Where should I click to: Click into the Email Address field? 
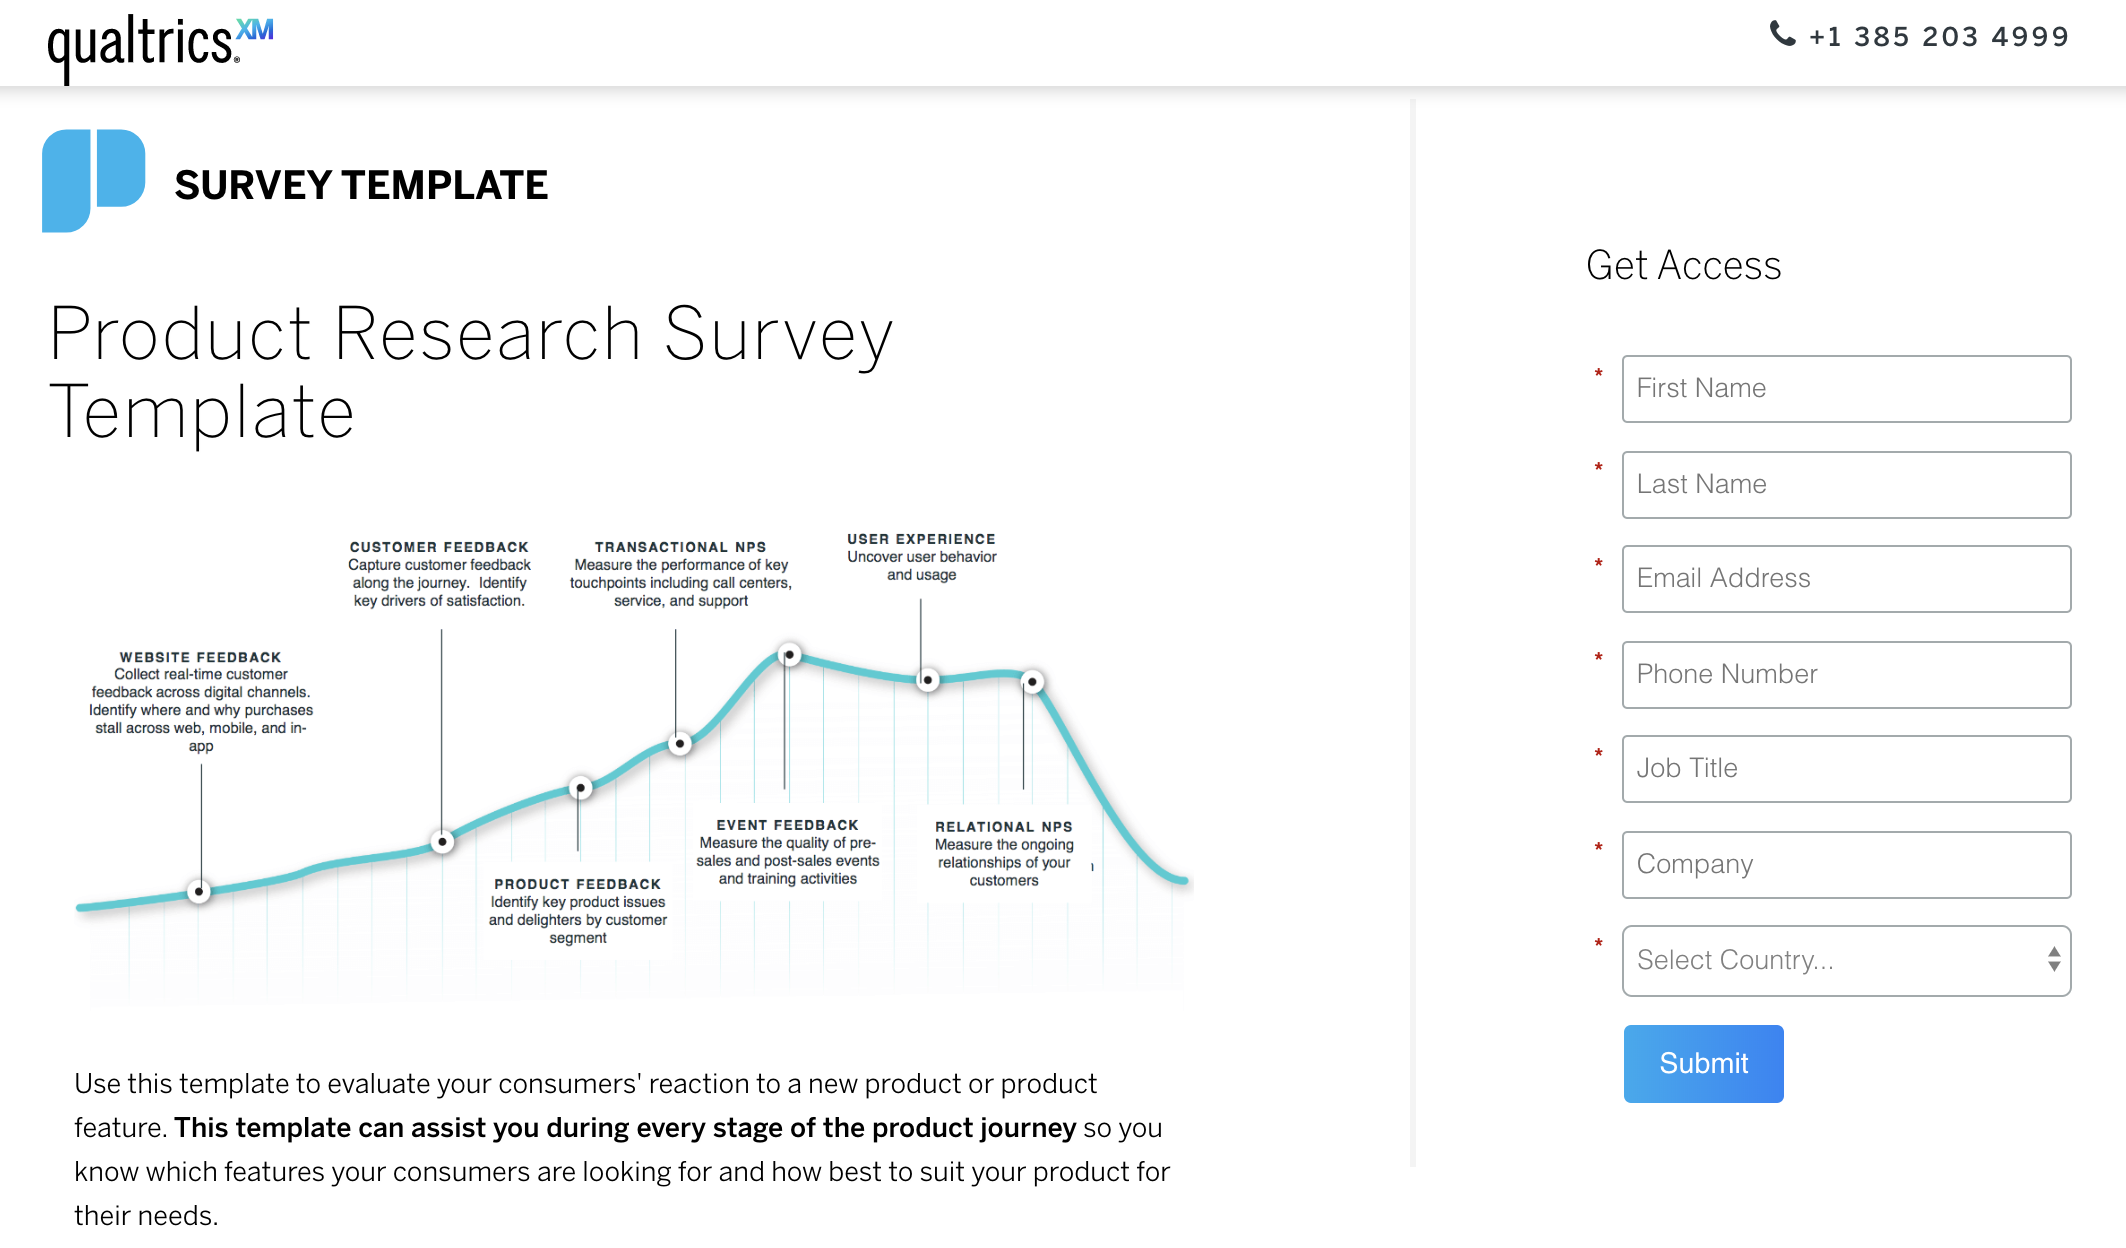tap(1846, 579)
